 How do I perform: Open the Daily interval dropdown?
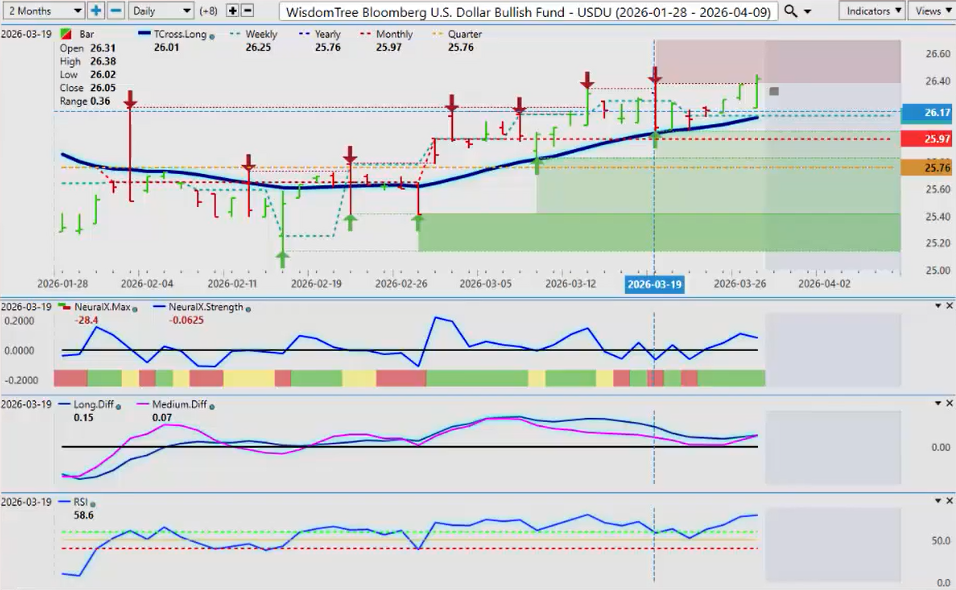coord(160,11)
